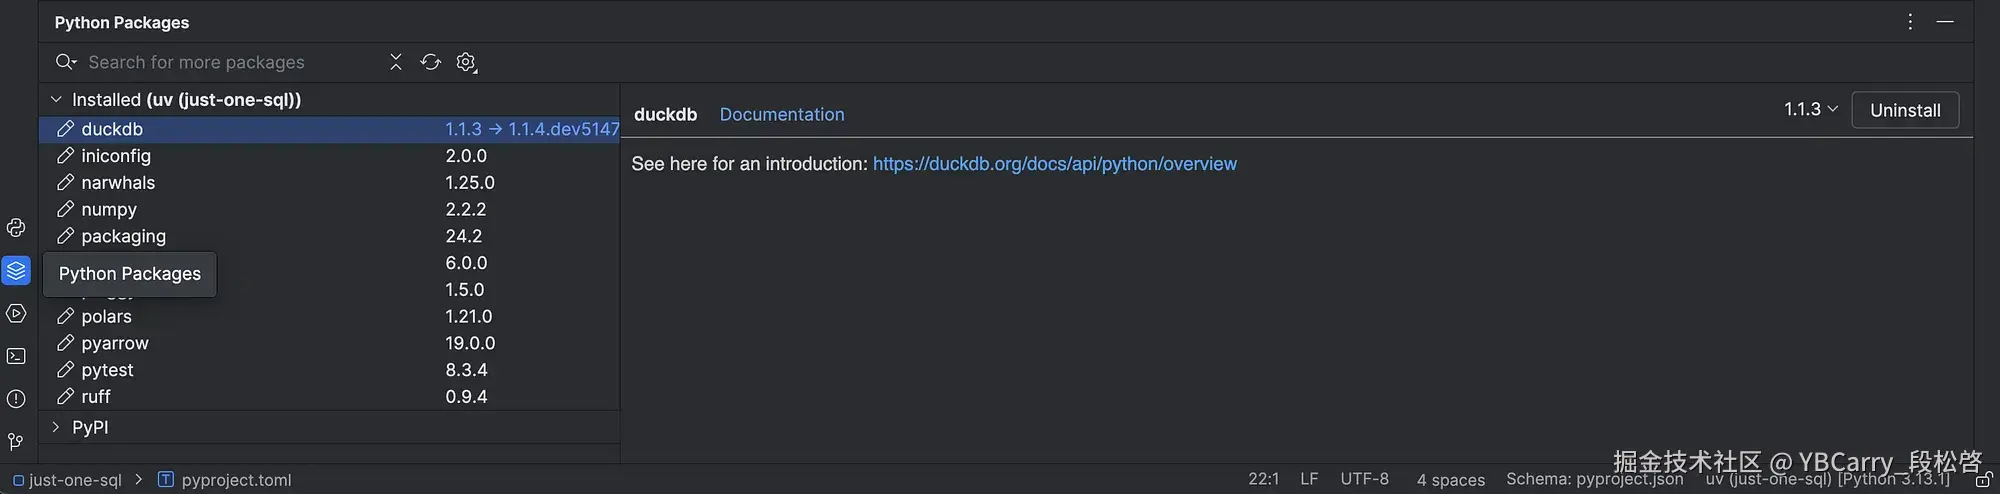This screenshot has width=2000, height=494.
Task: Expand the PyPI packages group
Action: point(56,427)
